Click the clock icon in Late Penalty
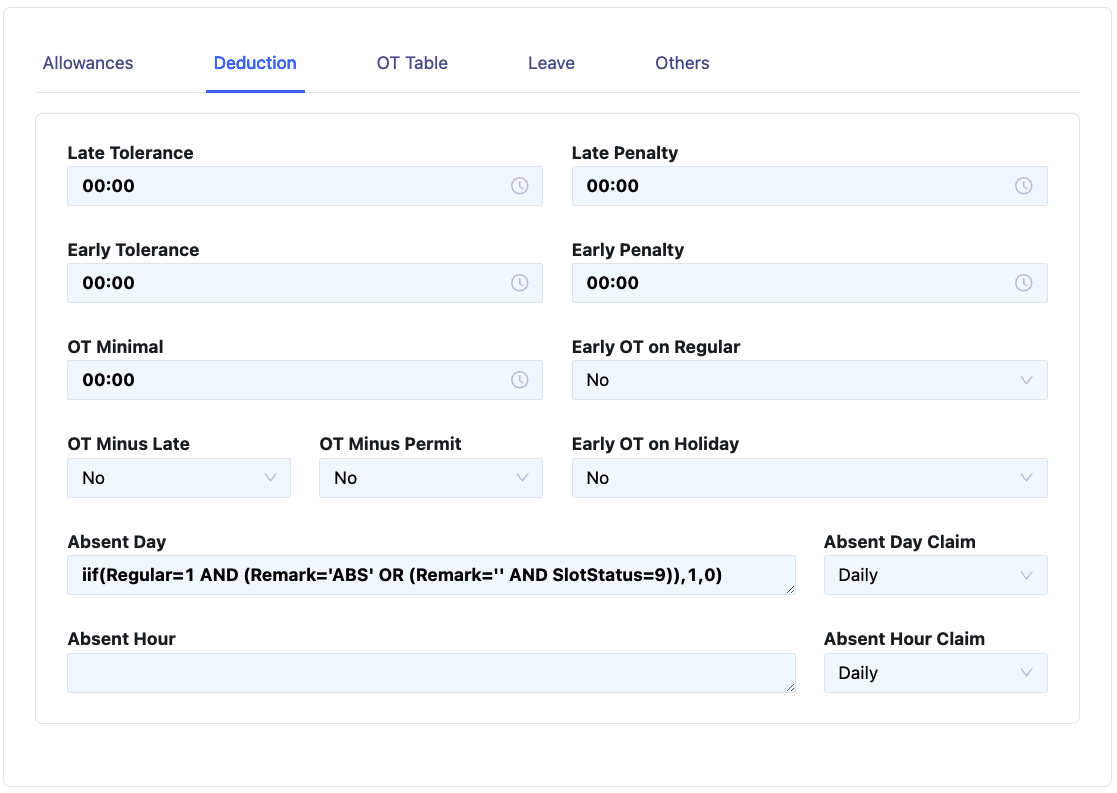The height and width of the screenshot is (793, 1117). [1023, 186]
